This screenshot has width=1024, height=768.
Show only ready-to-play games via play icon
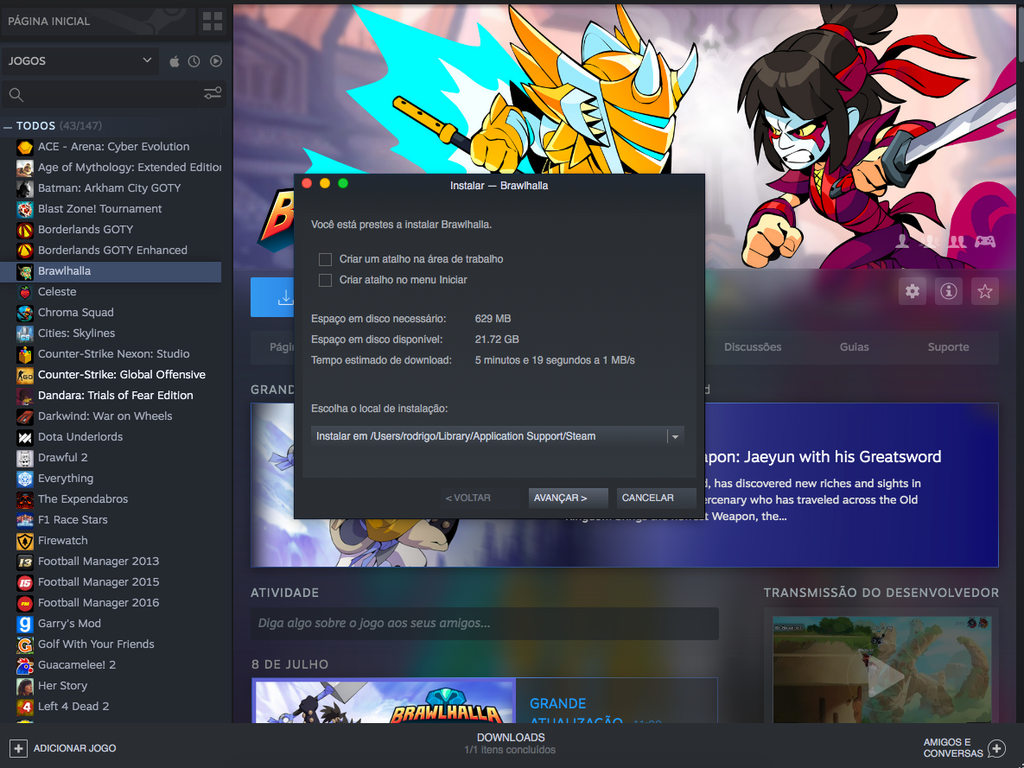[216, 61]
